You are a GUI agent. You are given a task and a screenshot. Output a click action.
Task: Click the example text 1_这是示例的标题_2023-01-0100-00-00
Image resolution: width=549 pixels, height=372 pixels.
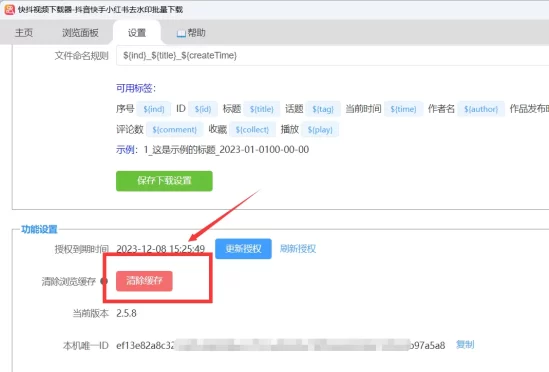pyautogui.click(x=226, y=150)
